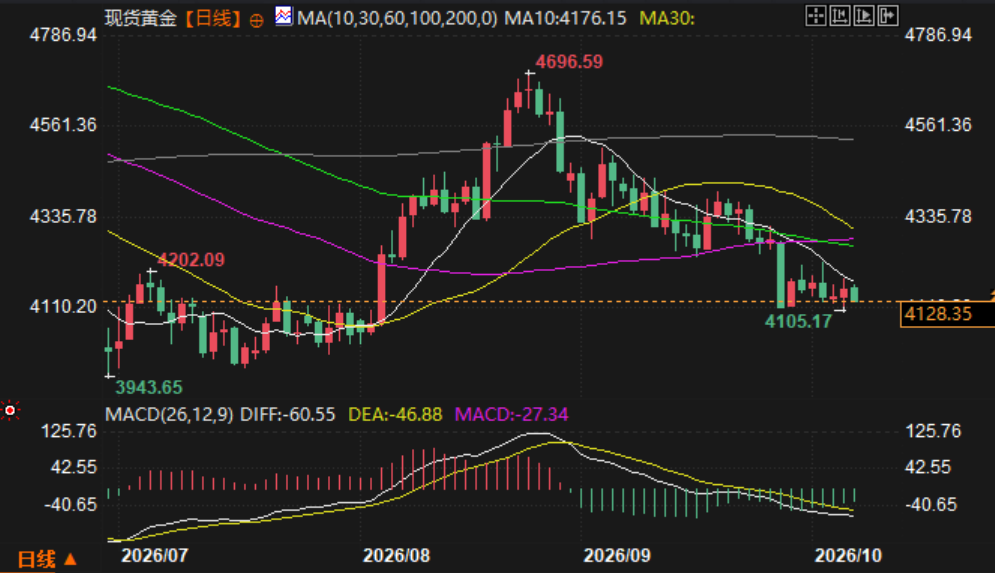The image size is (995, 573).
Task: Click the right axis 4335.78 value
Action: [x=938, y=216]
